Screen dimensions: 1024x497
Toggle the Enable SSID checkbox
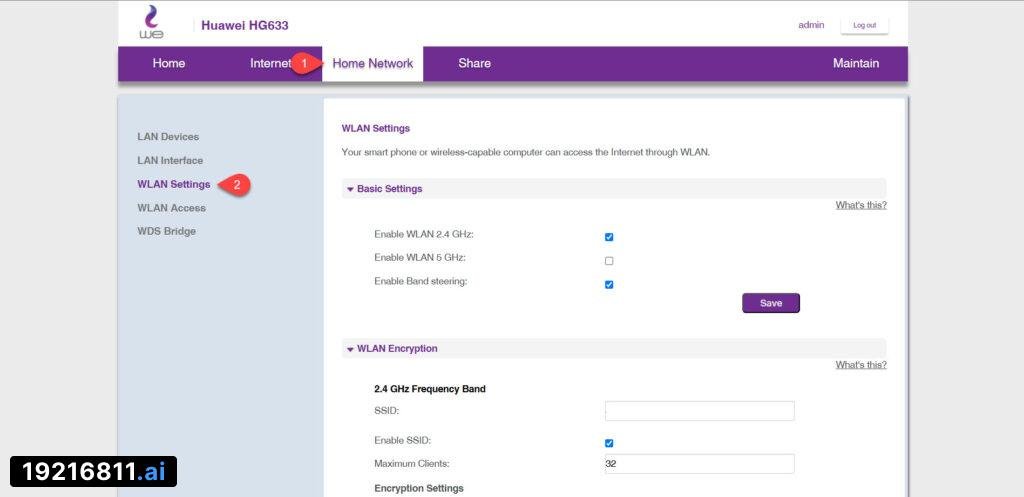pyautogui.click(x=609, y=443)
